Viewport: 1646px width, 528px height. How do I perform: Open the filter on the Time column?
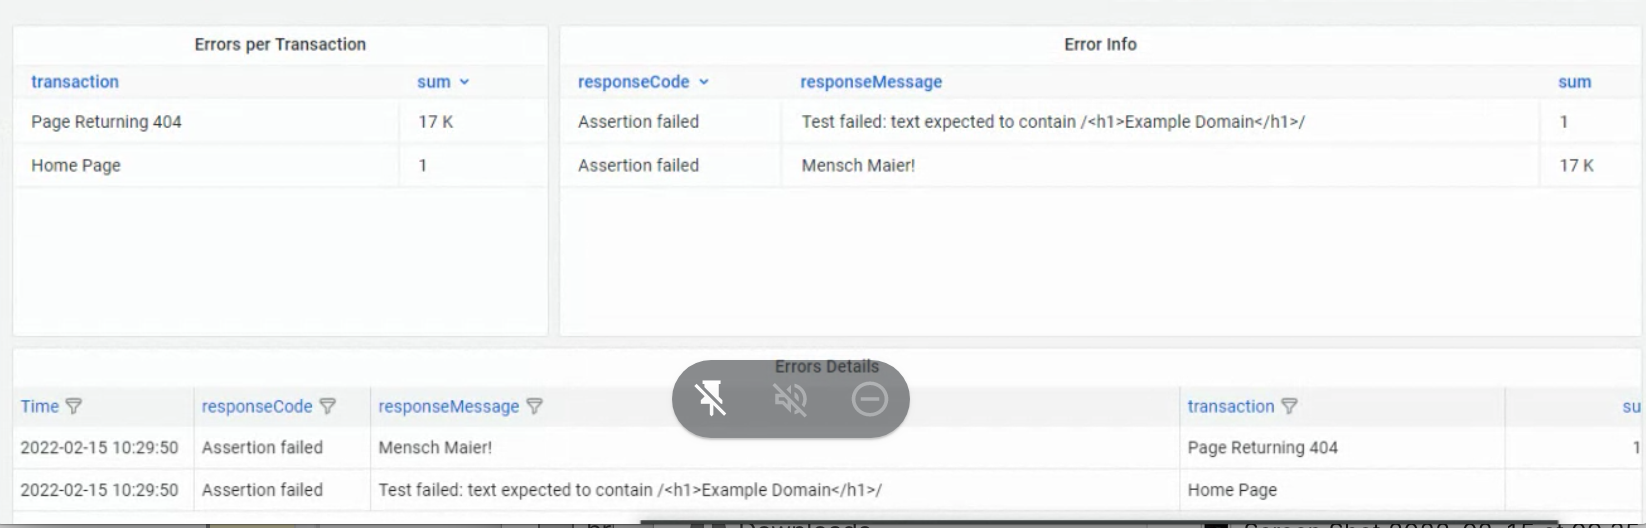(x=74, y=407)
